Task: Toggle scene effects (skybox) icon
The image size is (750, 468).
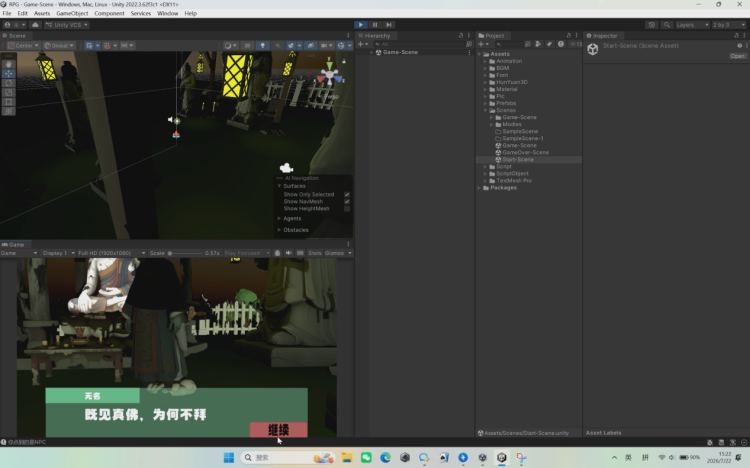Action: (290, 45)
